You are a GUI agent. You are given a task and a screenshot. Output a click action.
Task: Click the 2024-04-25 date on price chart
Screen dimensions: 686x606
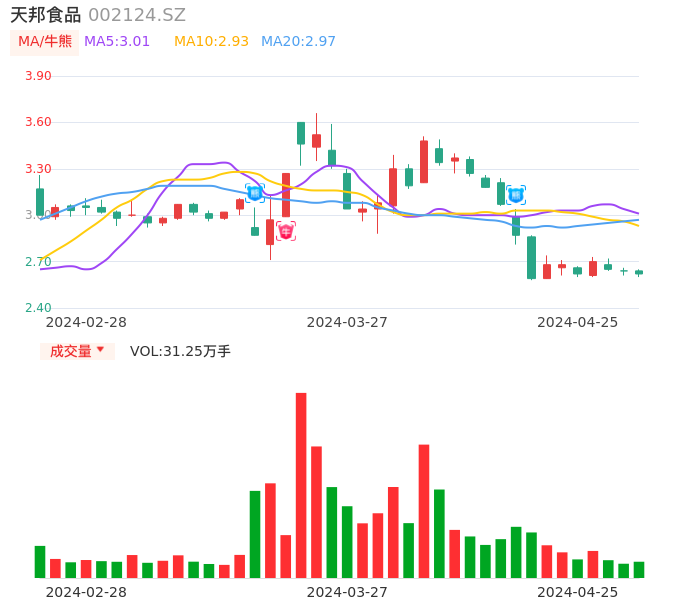click(x=577, y=322)
